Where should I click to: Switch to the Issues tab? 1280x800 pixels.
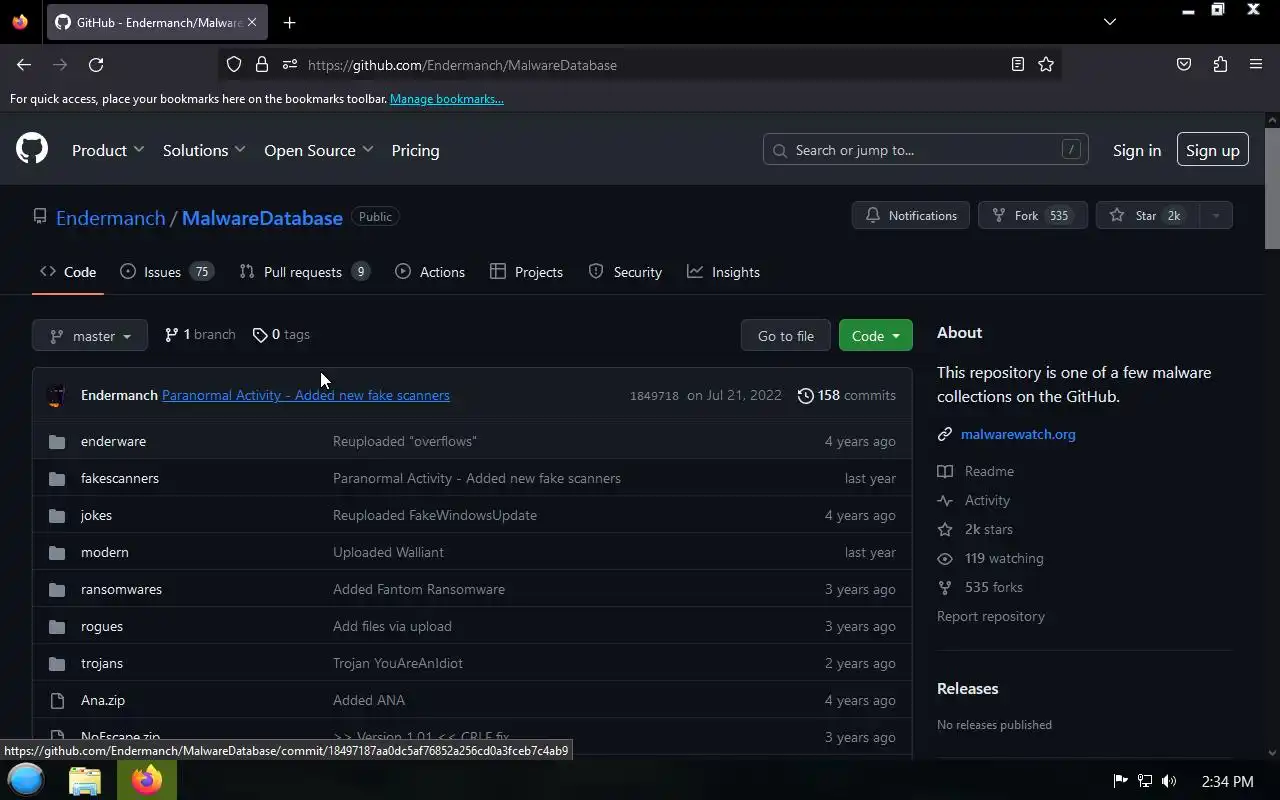[166, 272]
